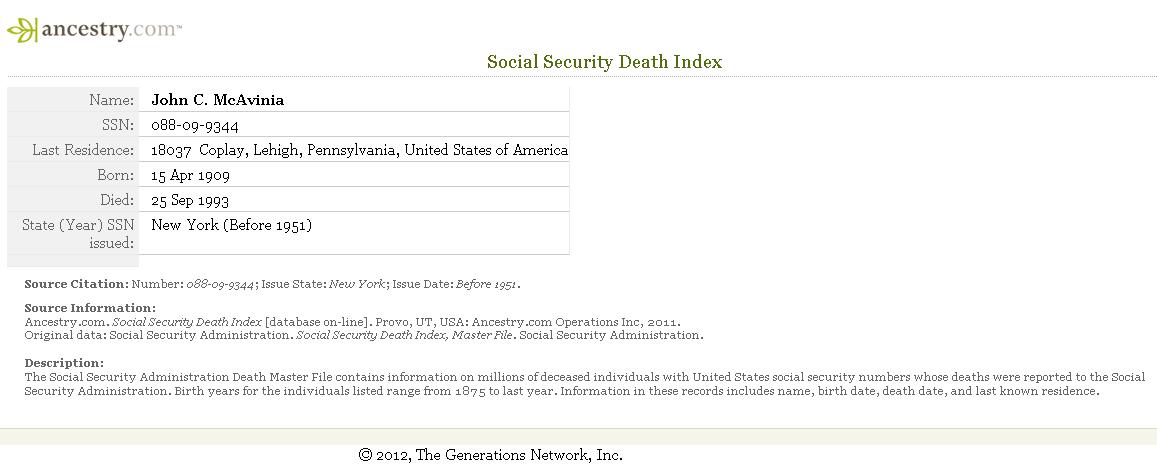Click New York (Before 1951) issue value
1157x464 pixels.
[232, 225]
